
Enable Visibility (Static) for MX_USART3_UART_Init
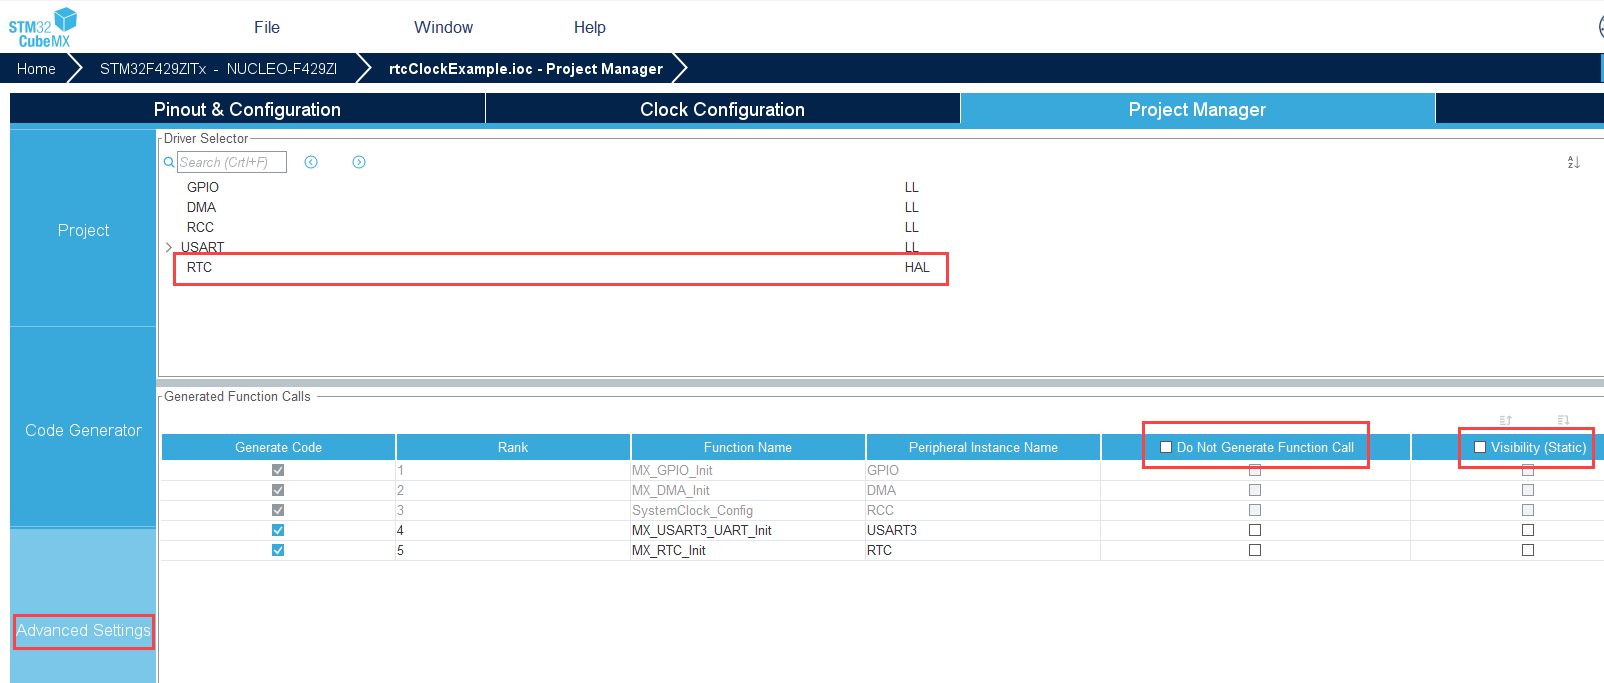pyautogui.click(x=1528, y=530)
